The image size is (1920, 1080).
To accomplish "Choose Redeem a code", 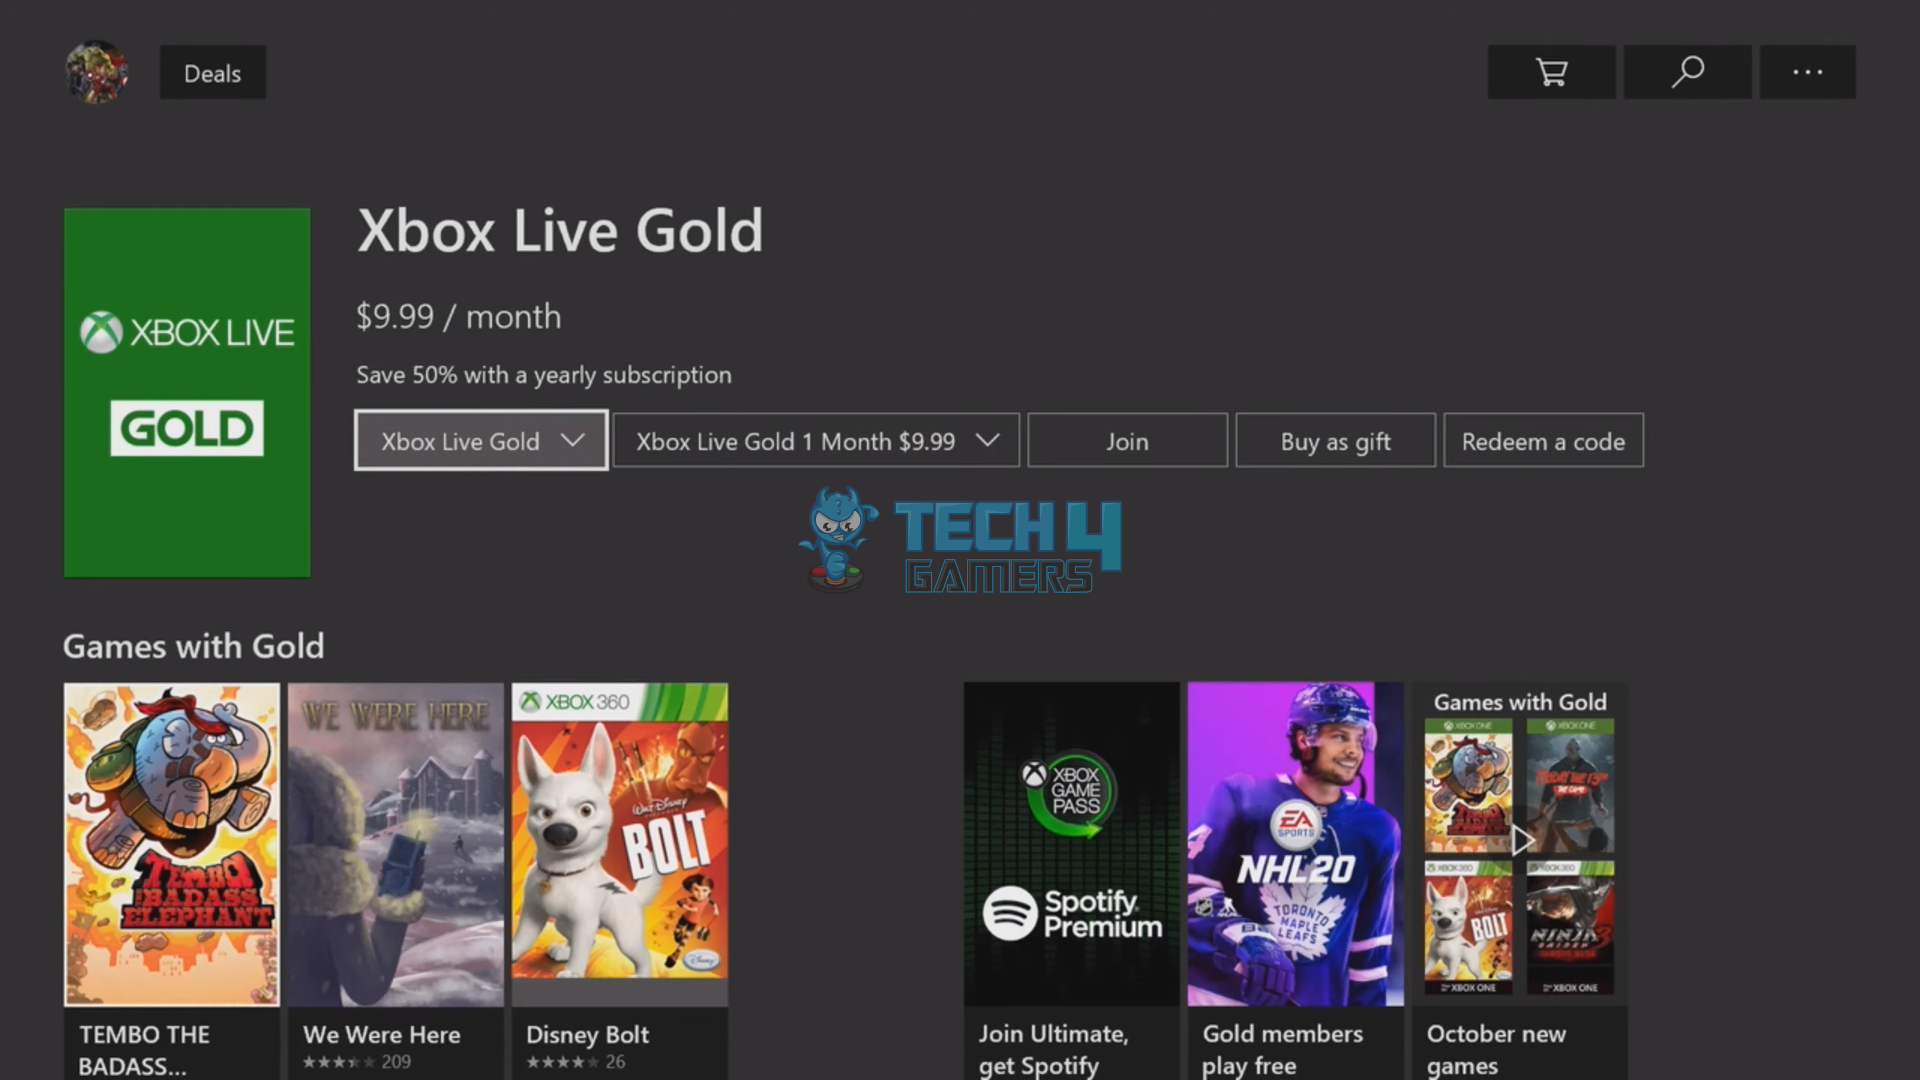I will coord(1543,441).
